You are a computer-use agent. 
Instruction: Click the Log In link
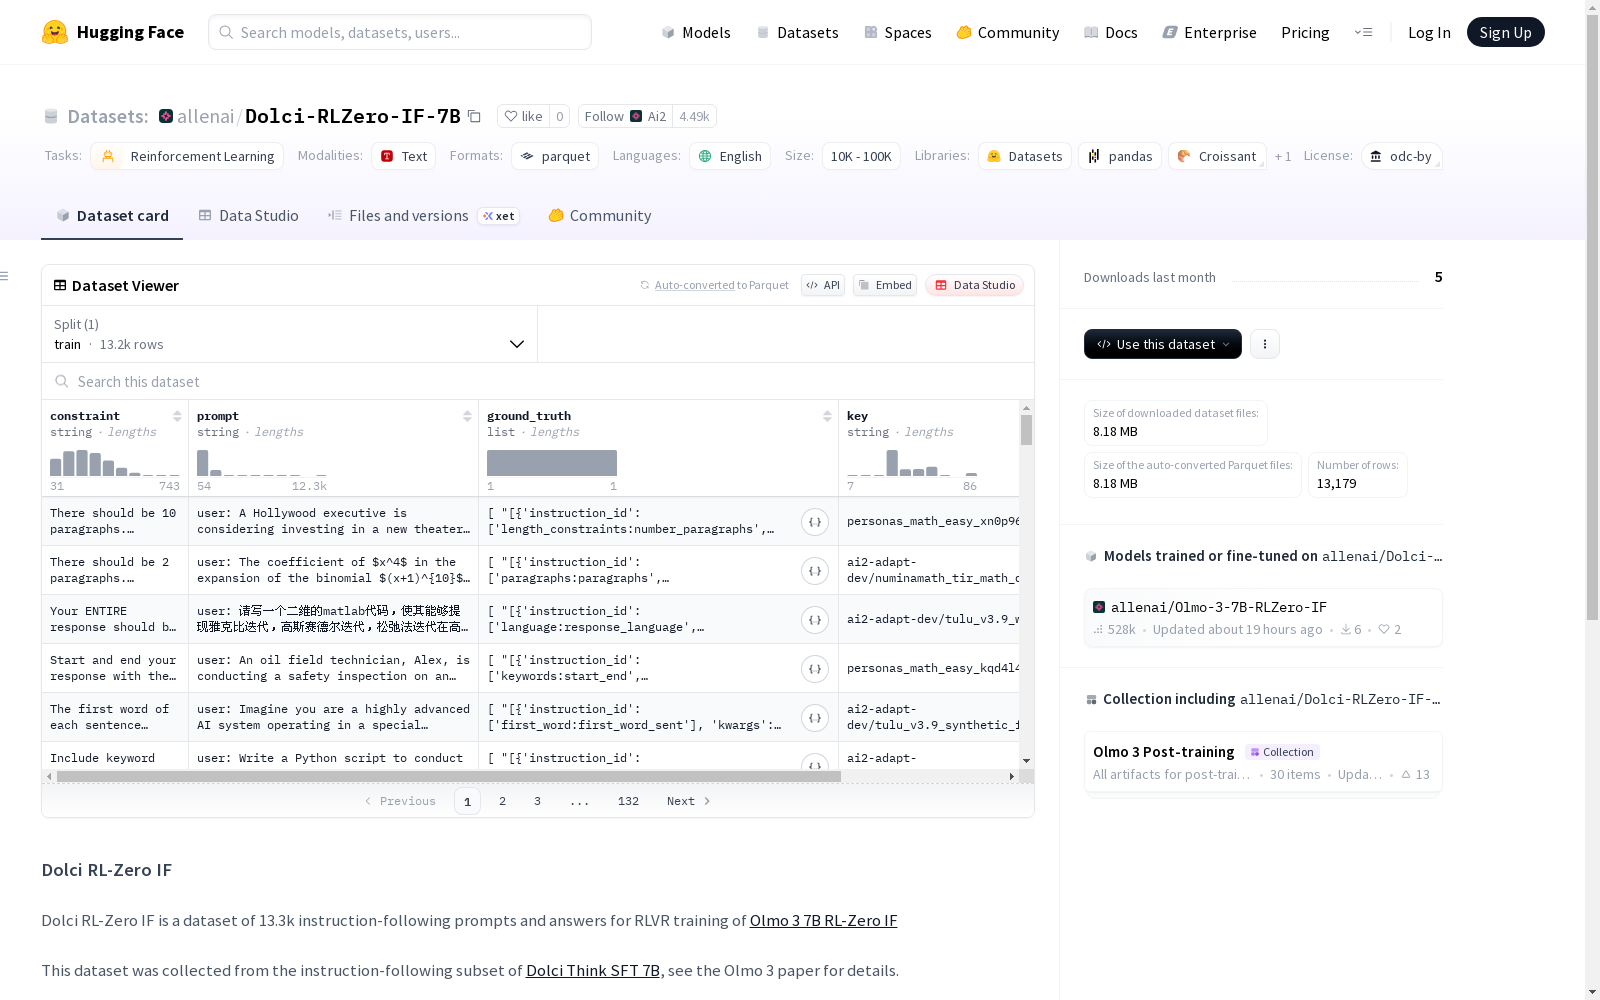pyautogui.click(x=1429, y=32)
